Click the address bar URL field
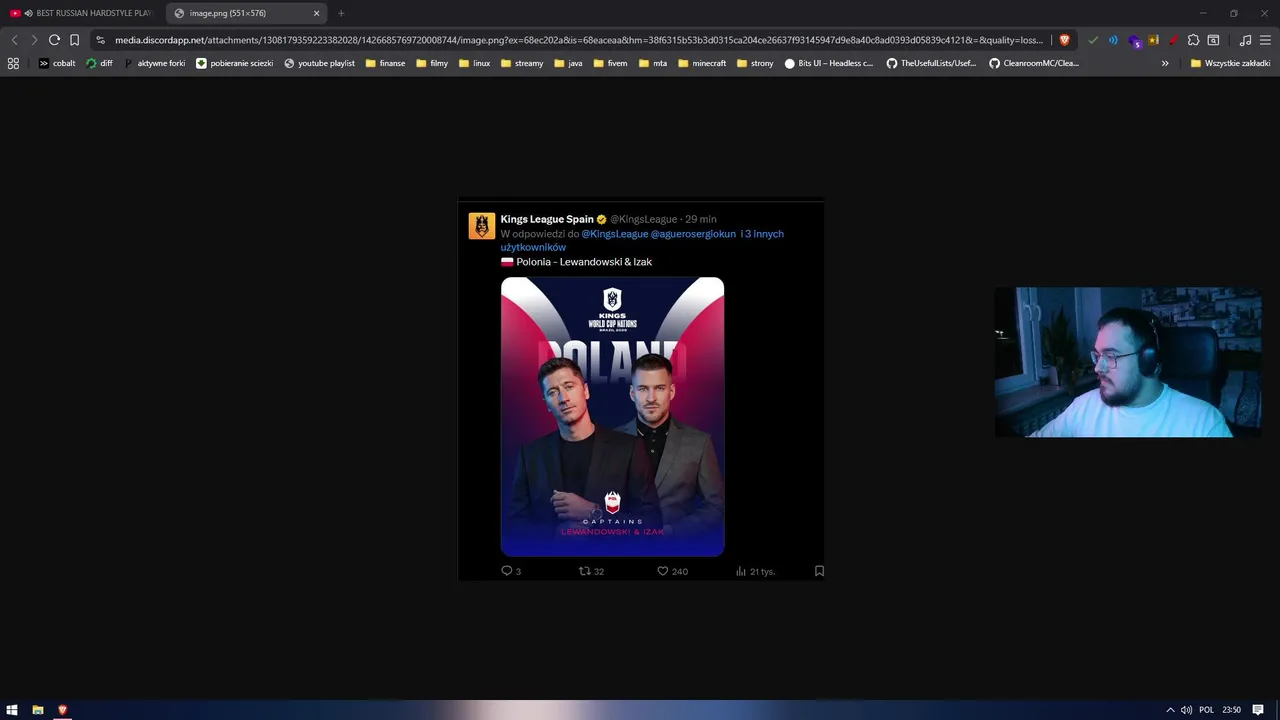Image resolution: width=1280 pixels, height=720 pixels. pos(578,40)
